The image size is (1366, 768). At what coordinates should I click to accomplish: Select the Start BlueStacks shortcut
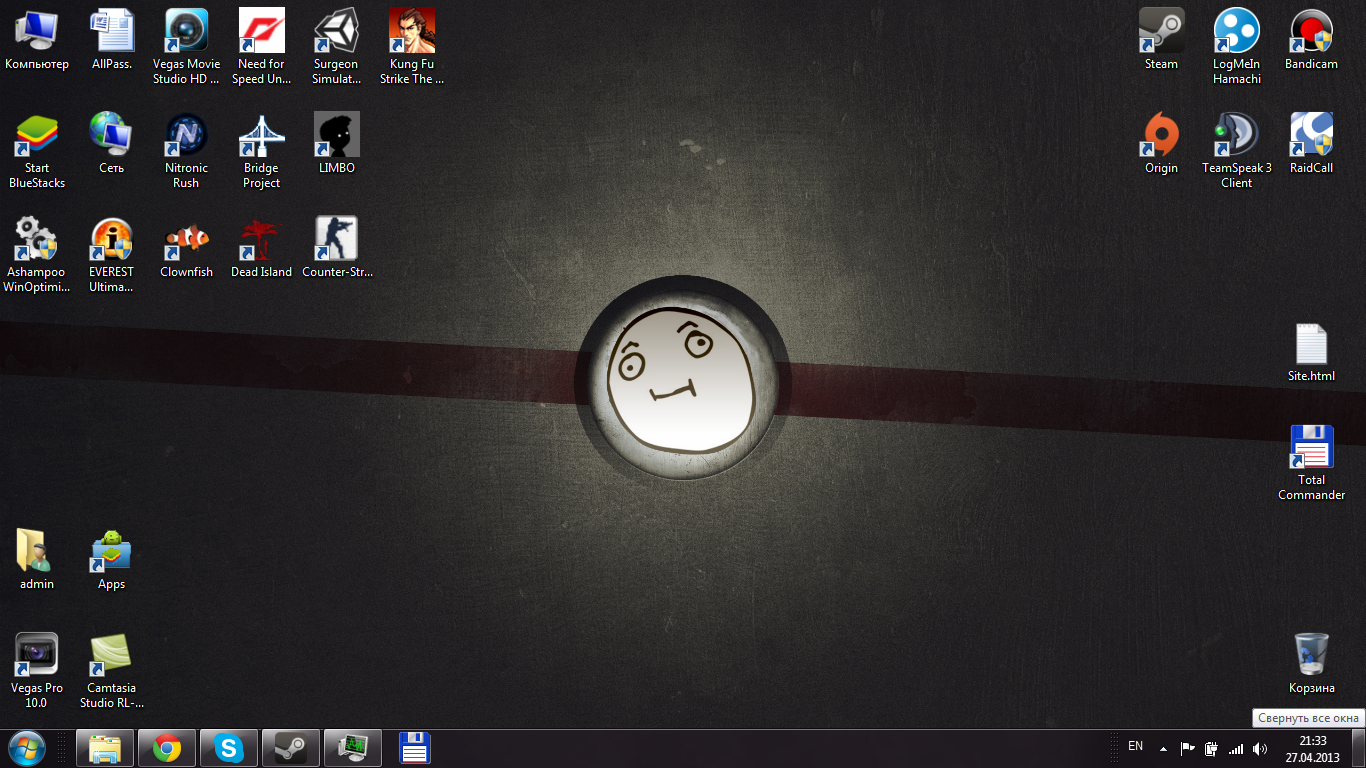(x=37, y=150)
